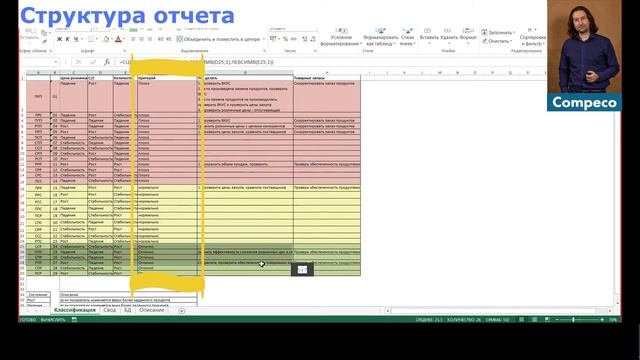Increase decimal places
640x360 pixels.
pos(304,39)
